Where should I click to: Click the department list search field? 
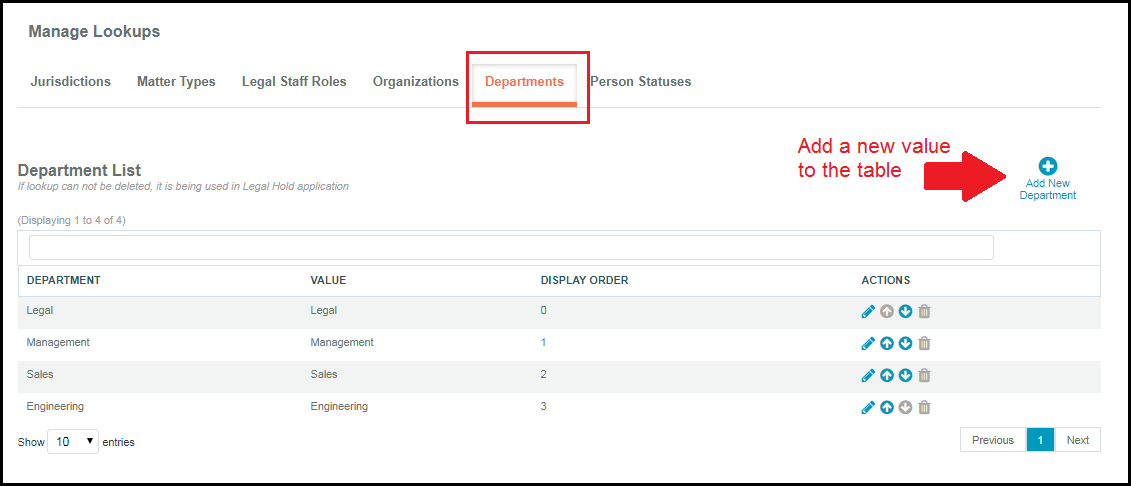(511, 248)
